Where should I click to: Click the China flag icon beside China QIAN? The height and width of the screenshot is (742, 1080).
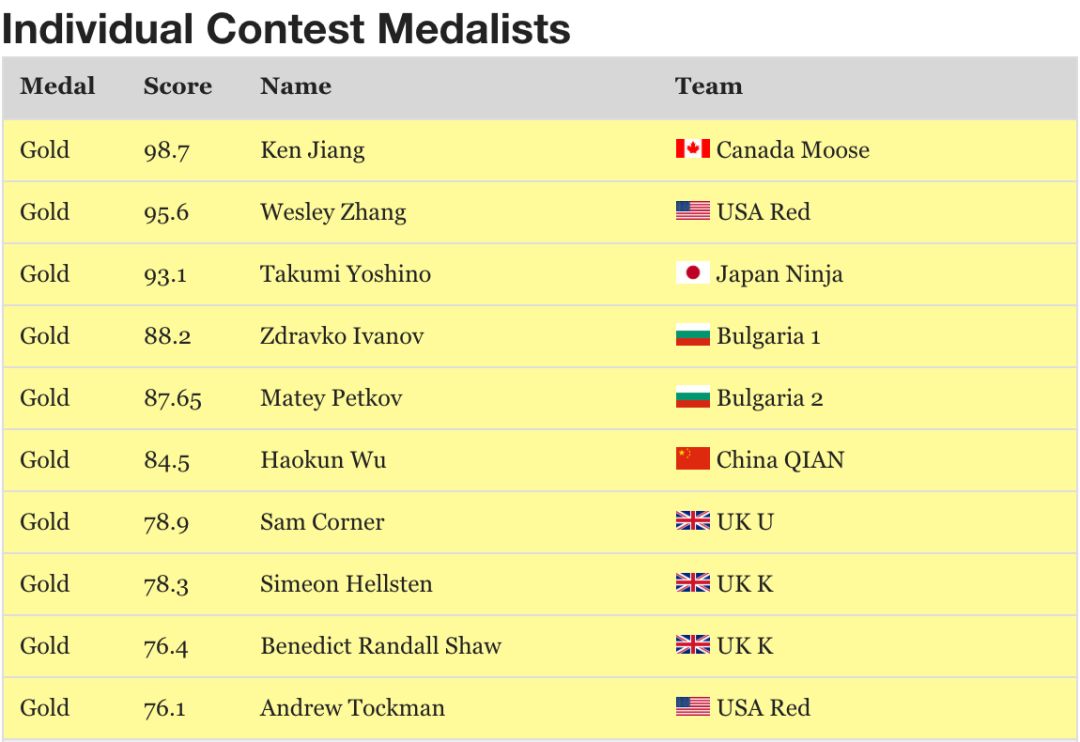point(692,459)
